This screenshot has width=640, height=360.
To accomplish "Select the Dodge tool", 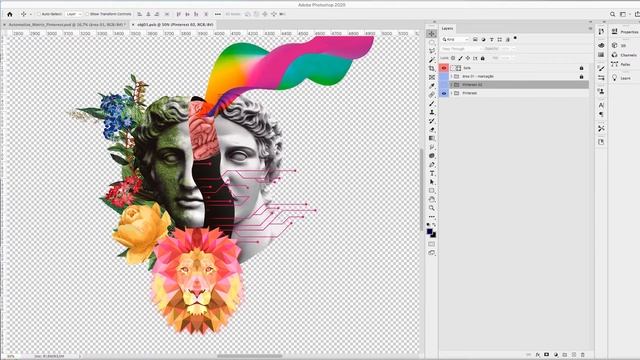I will (x=432, y=156).
